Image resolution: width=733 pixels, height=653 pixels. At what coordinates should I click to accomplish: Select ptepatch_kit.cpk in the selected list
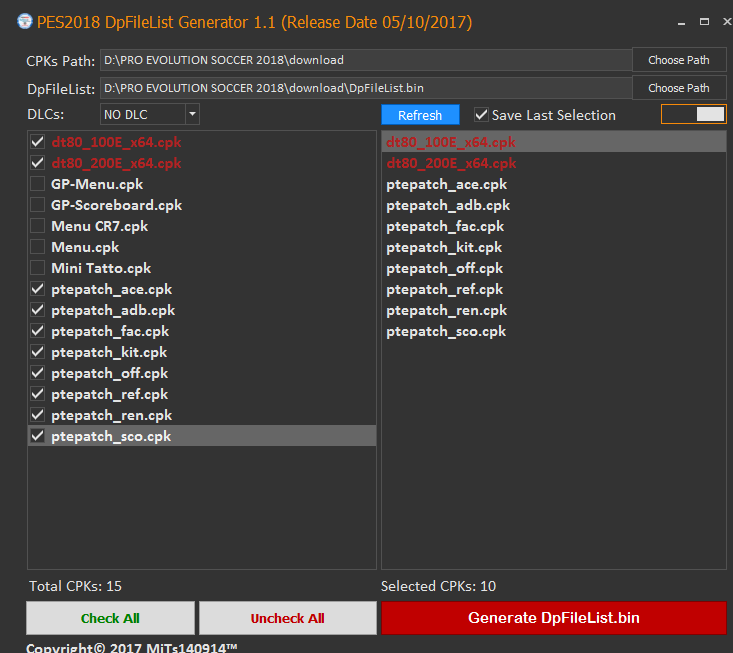[x=554, y=247]
